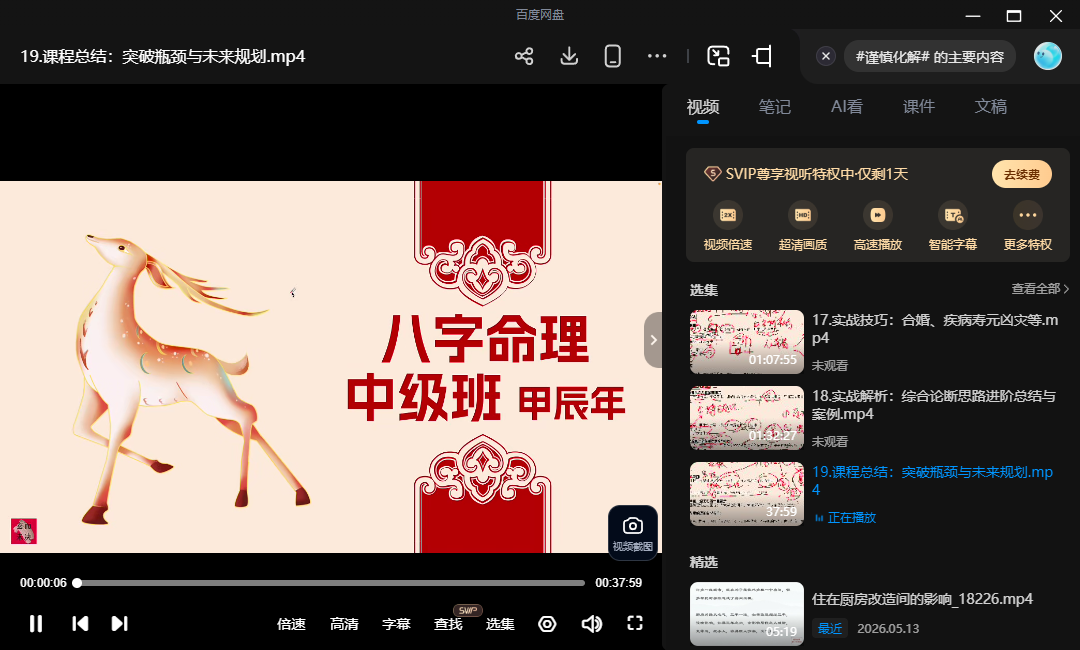
Task: Click the 正在播放 now playing label
Action: [851, 518]
